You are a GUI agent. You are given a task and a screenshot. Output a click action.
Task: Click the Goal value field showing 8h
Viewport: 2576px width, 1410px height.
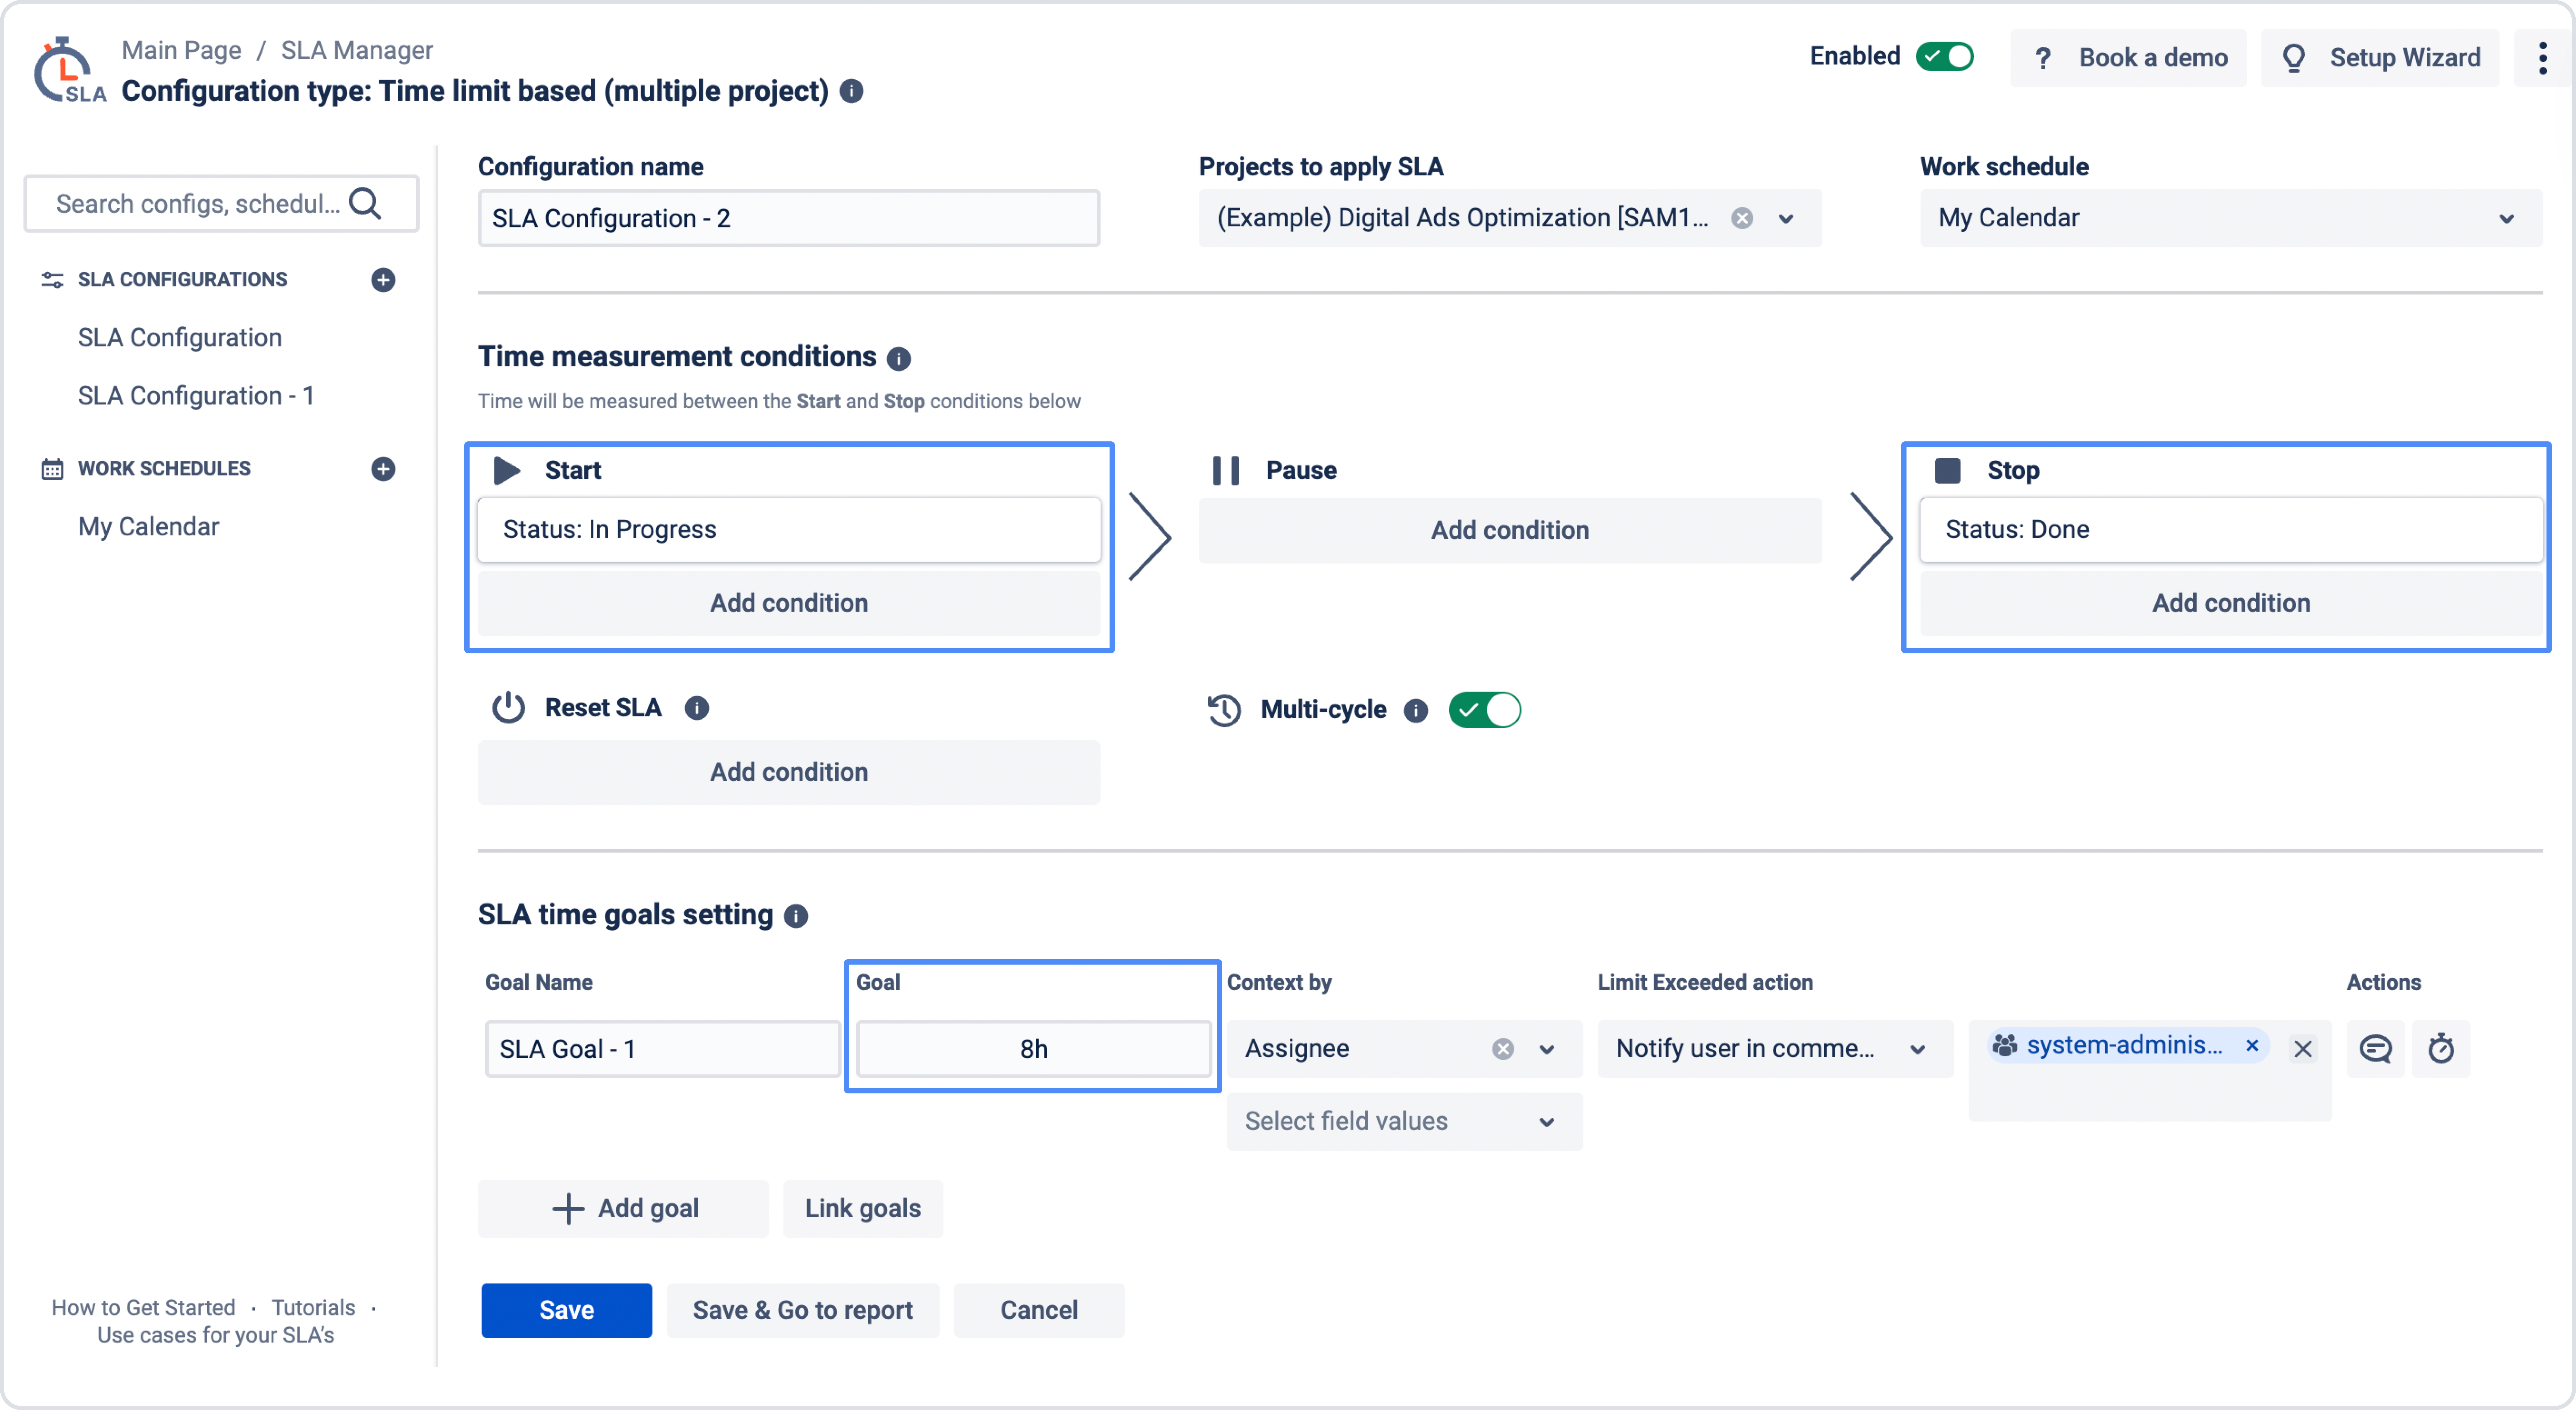1033,1049
